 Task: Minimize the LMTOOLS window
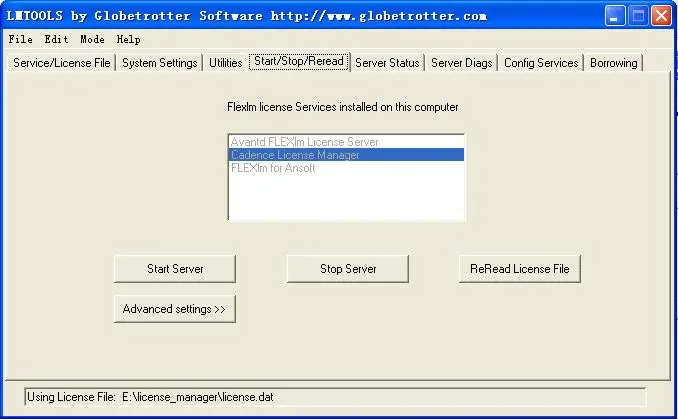pos(614,16)
